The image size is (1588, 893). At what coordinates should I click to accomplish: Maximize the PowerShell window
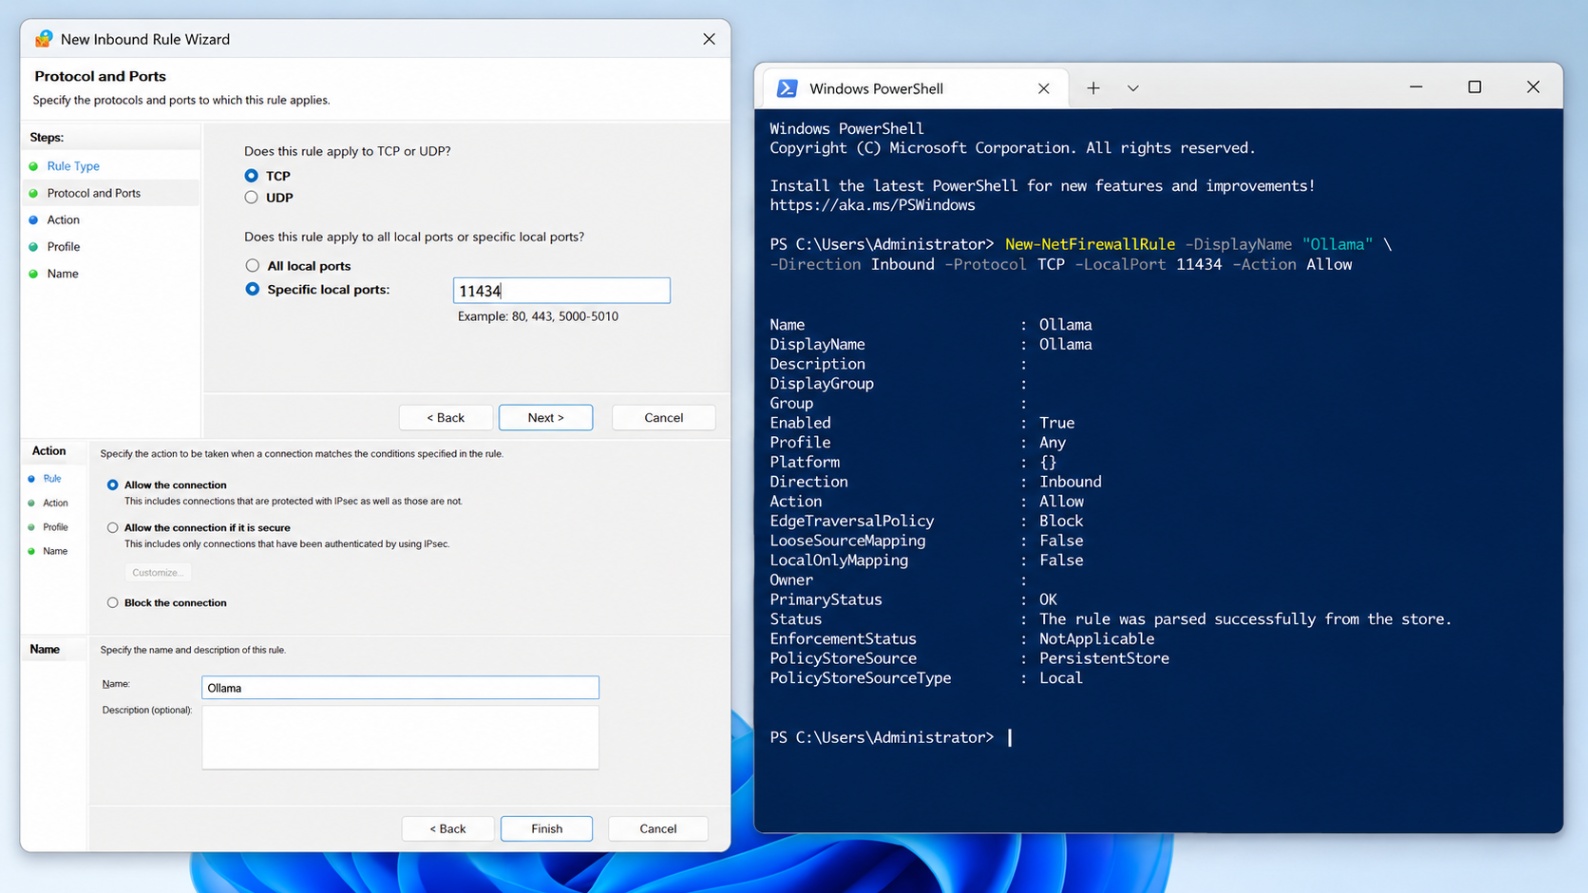(x=1474, y=87)
